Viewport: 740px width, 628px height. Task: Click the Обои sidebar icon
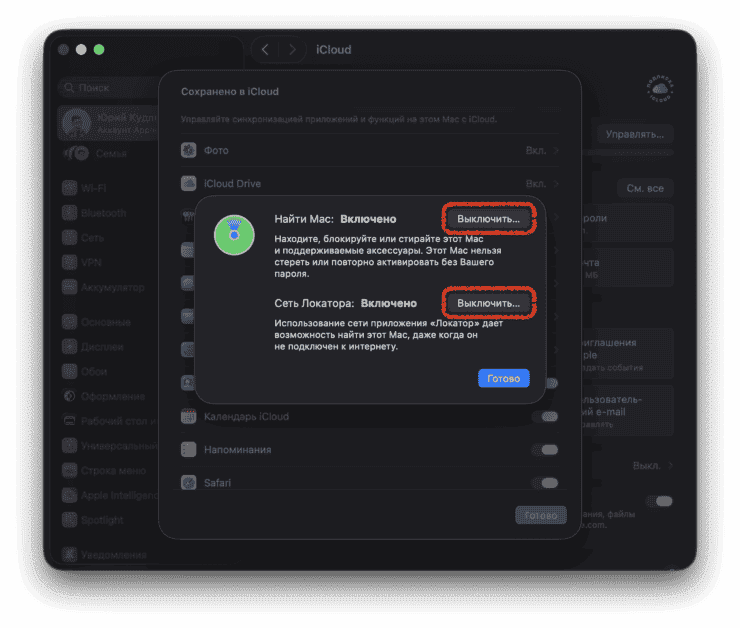click(70, 371)
